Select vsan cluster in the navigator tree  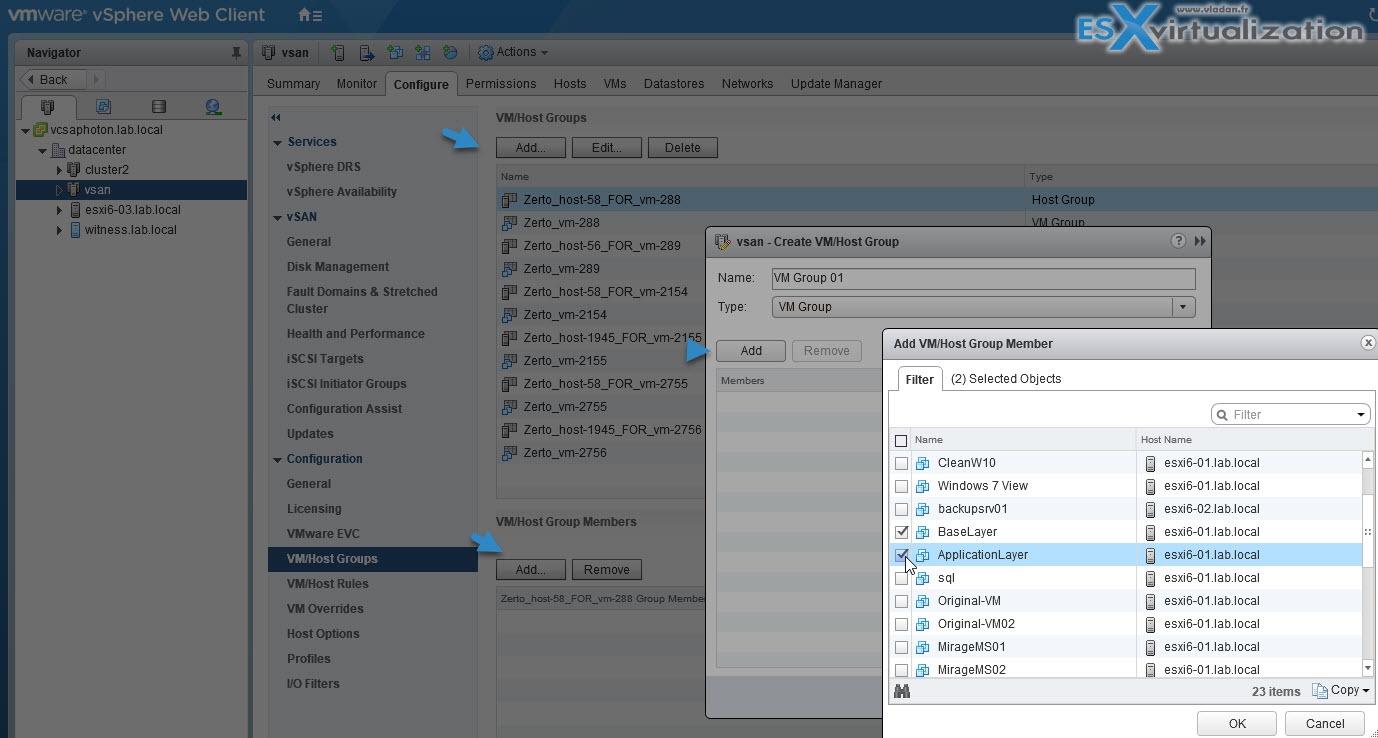tap(132, 190)
